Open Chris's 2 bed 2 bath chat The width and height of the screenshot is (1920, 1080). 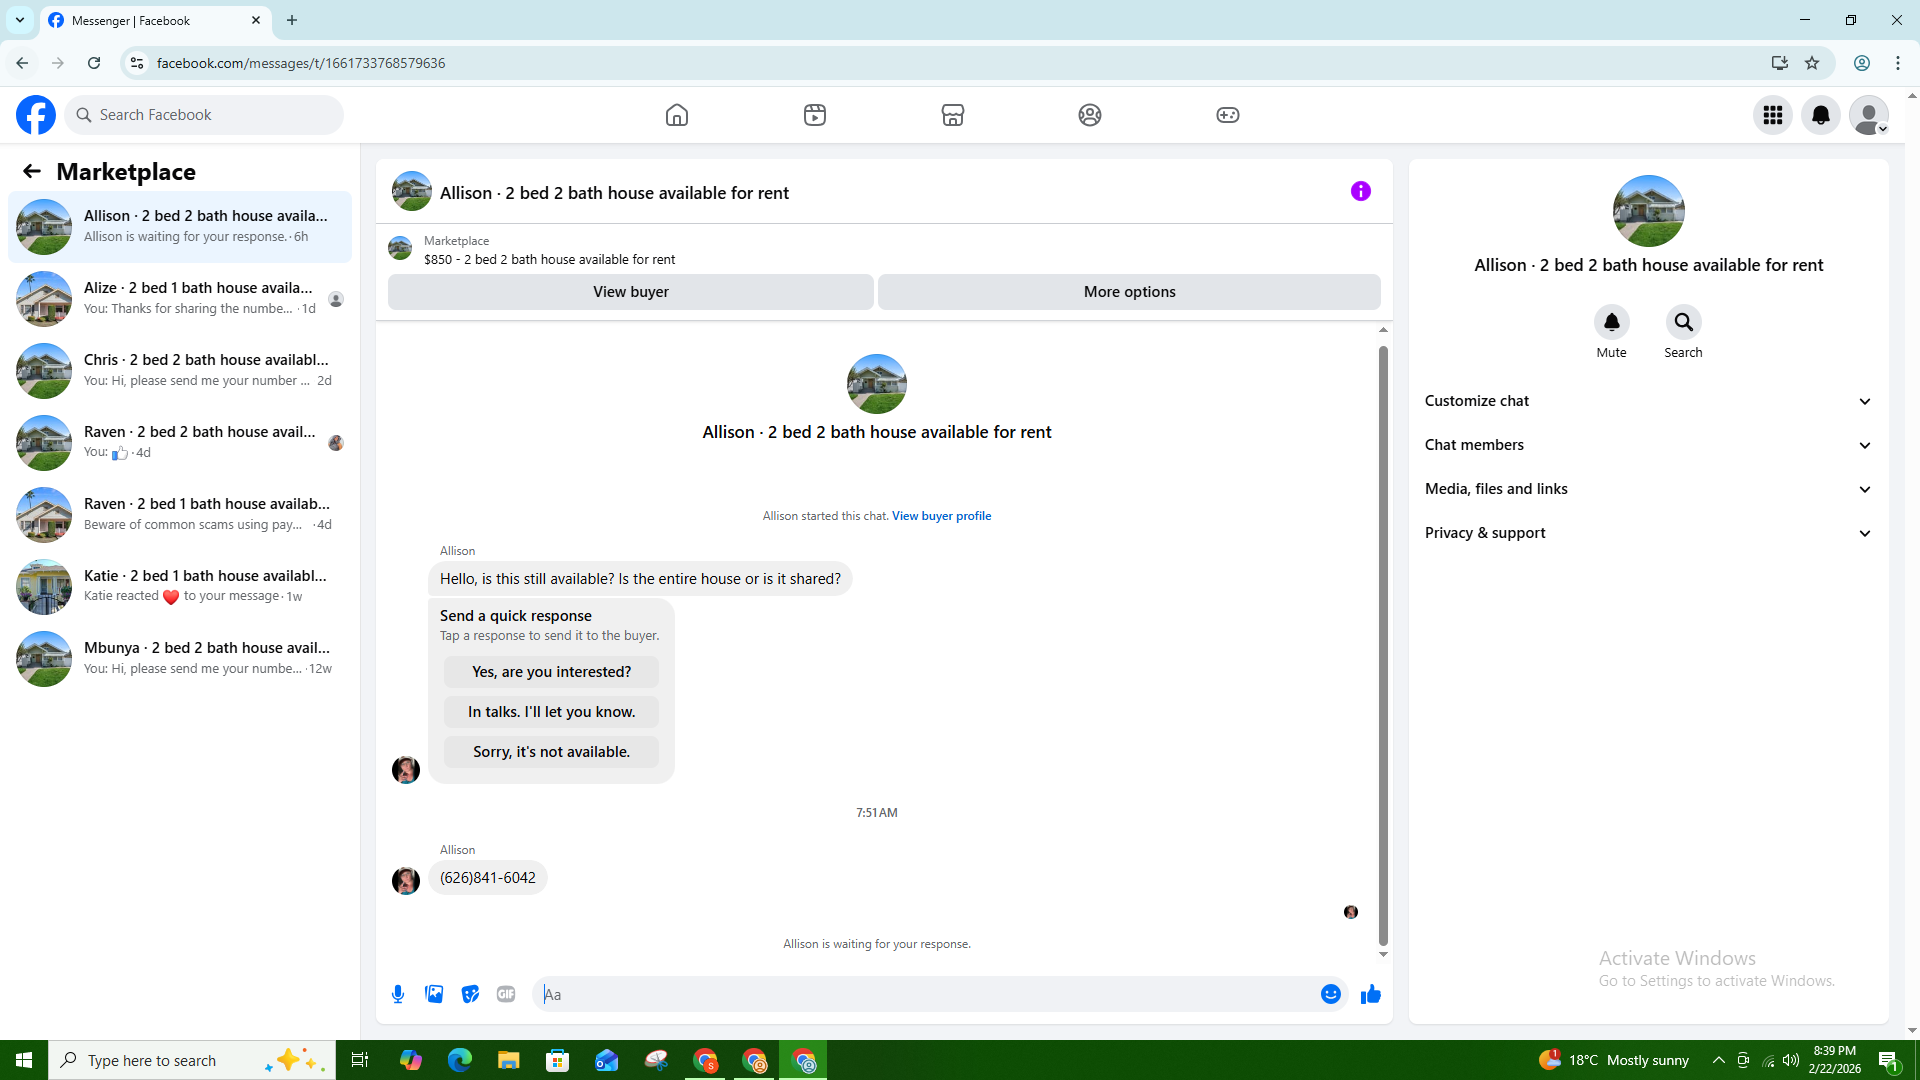pyautogui.click(x=180, y=371)
